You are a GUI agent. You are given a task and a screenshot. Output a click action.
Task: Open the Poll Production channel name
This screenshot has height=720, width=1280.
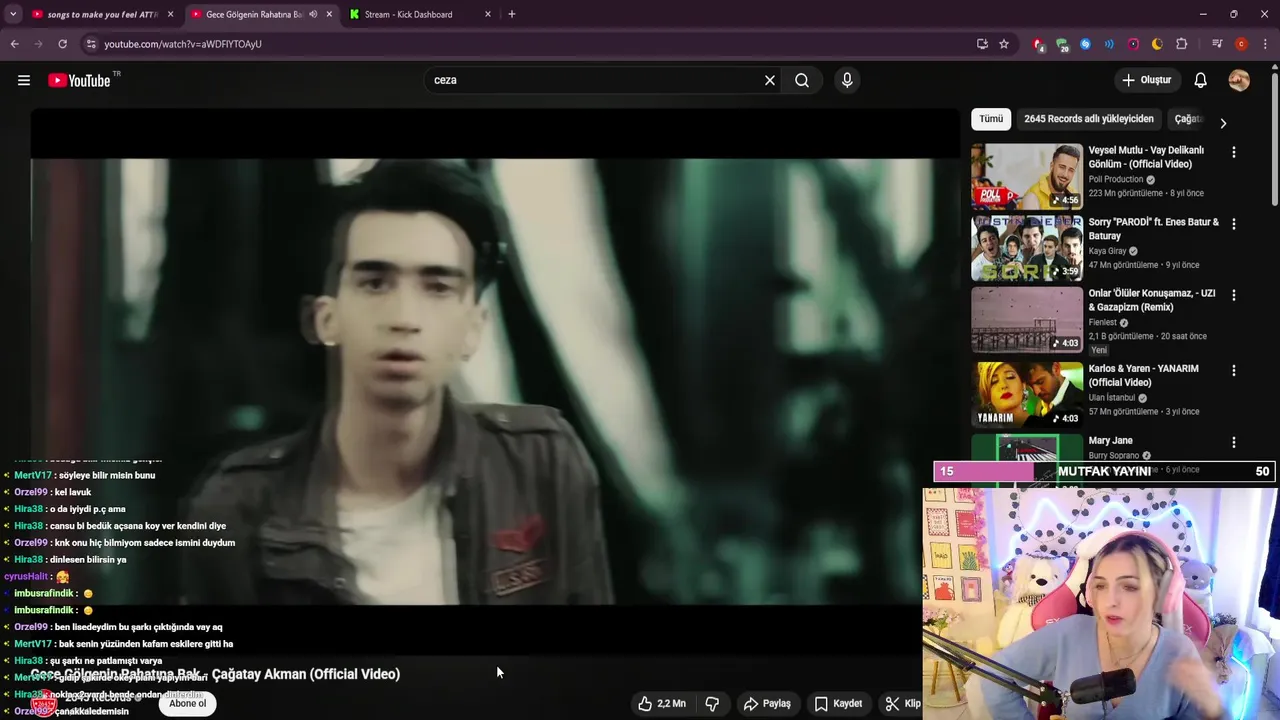click(1116, 180)
